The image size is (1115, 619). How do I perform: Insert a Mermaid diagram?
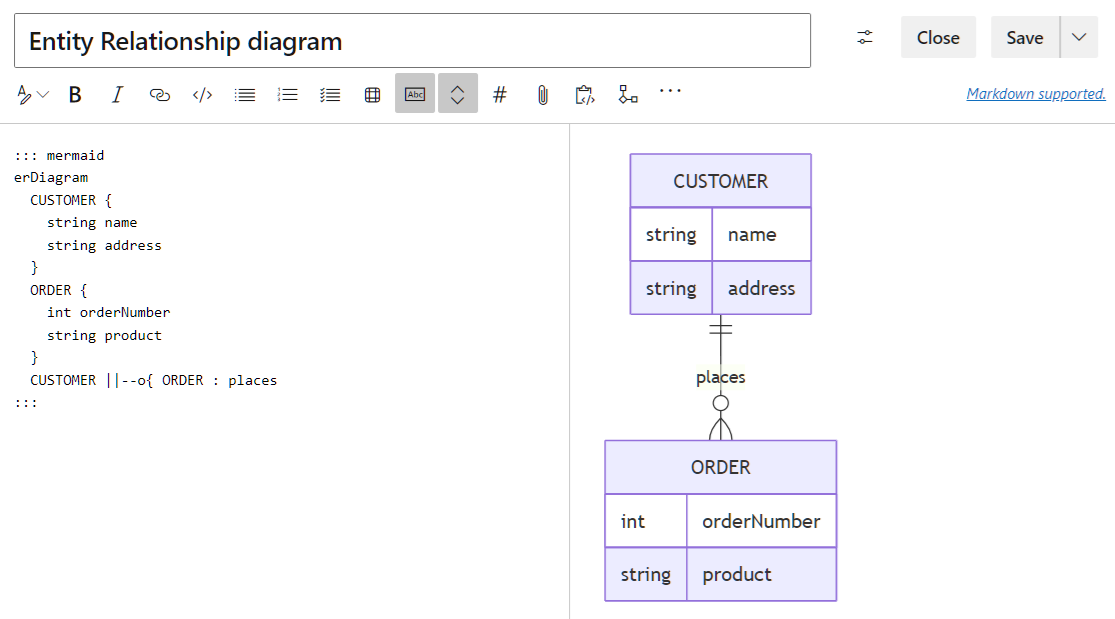pyautogui.click(x=627, y=93)
